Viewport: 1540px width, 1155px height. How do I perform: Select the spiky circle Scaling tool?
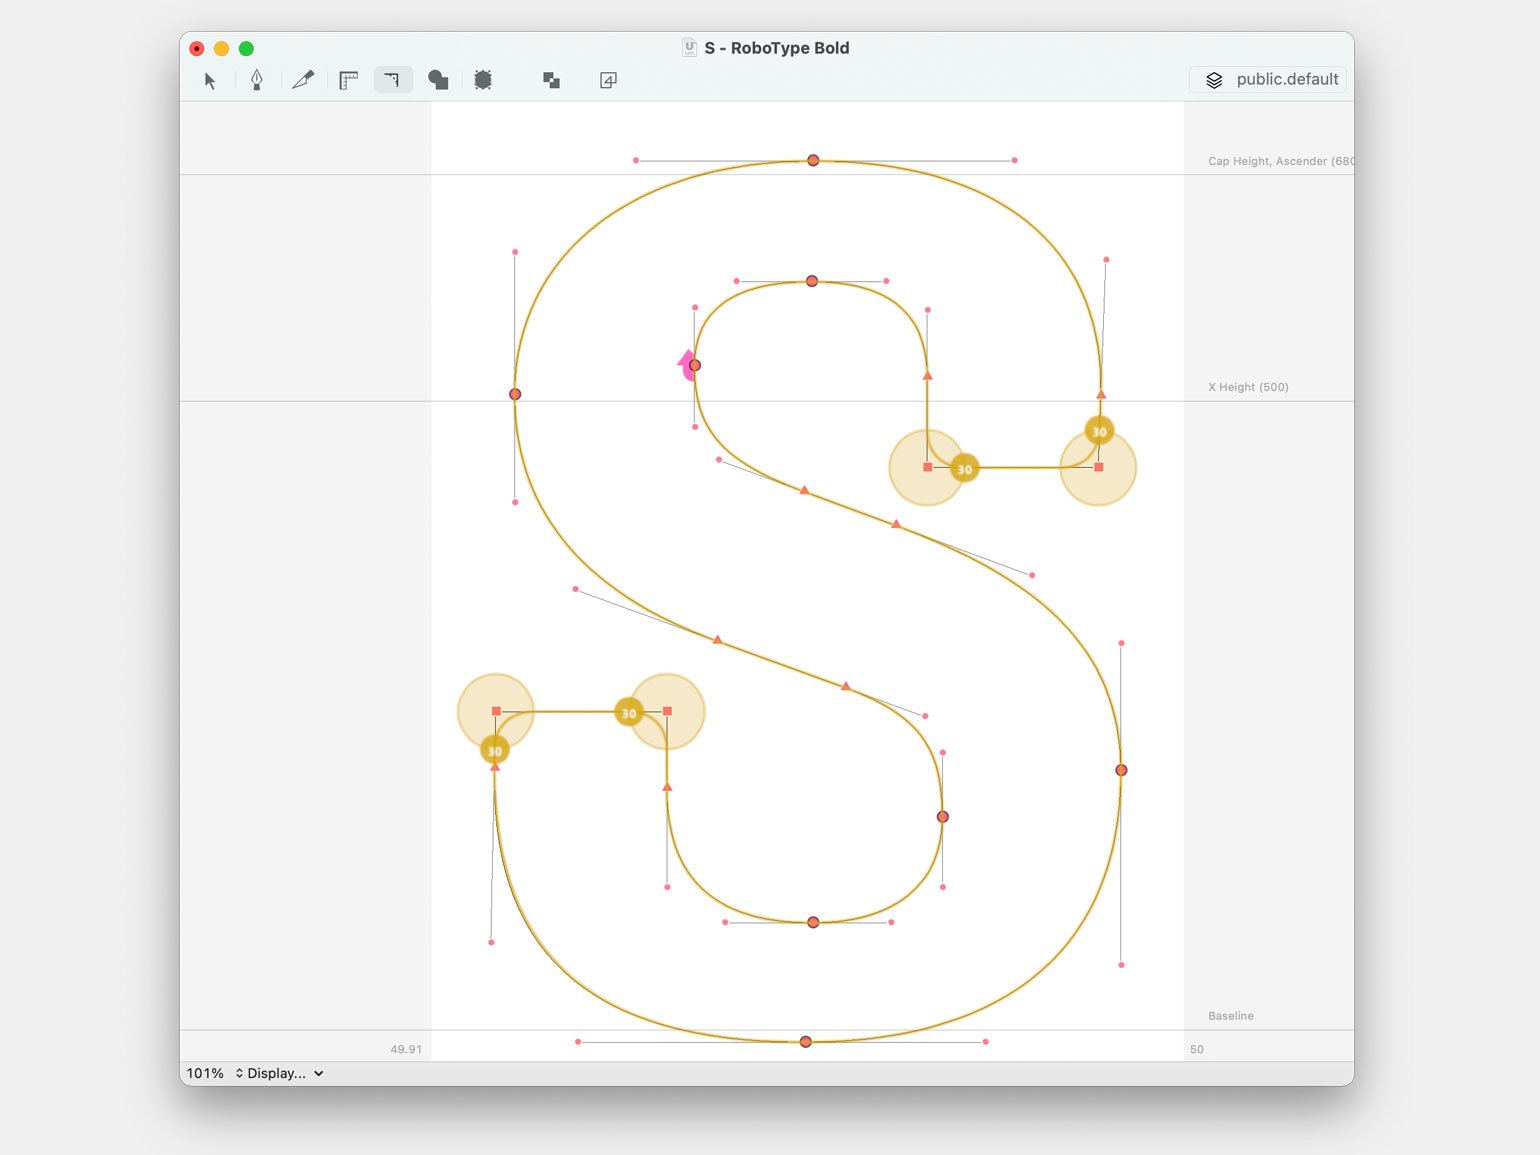point(483,80)
